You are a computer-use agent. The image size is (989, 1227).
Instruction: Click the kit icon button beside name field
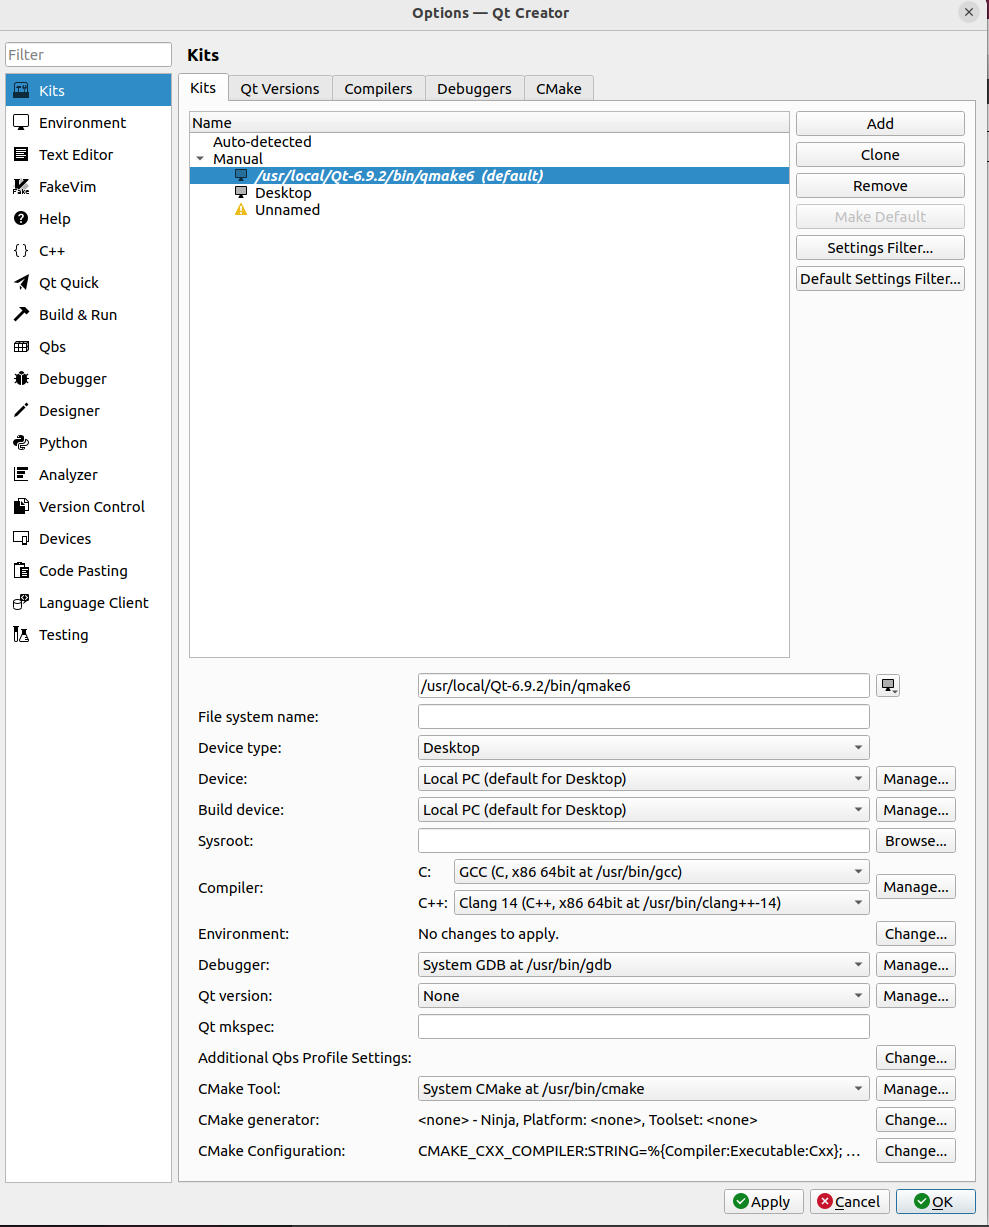pos(888,686)
